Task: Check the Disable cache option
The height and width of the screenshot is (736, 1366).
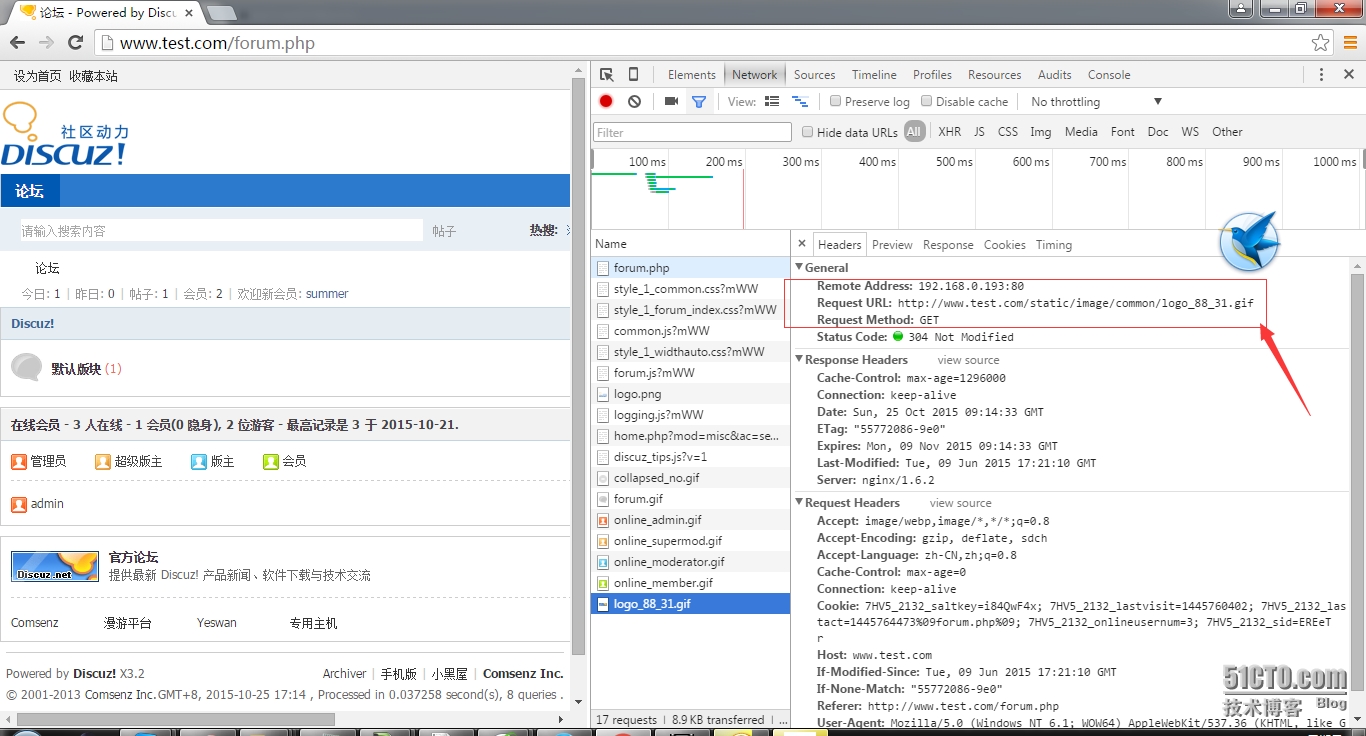Action: click(927, 101)
